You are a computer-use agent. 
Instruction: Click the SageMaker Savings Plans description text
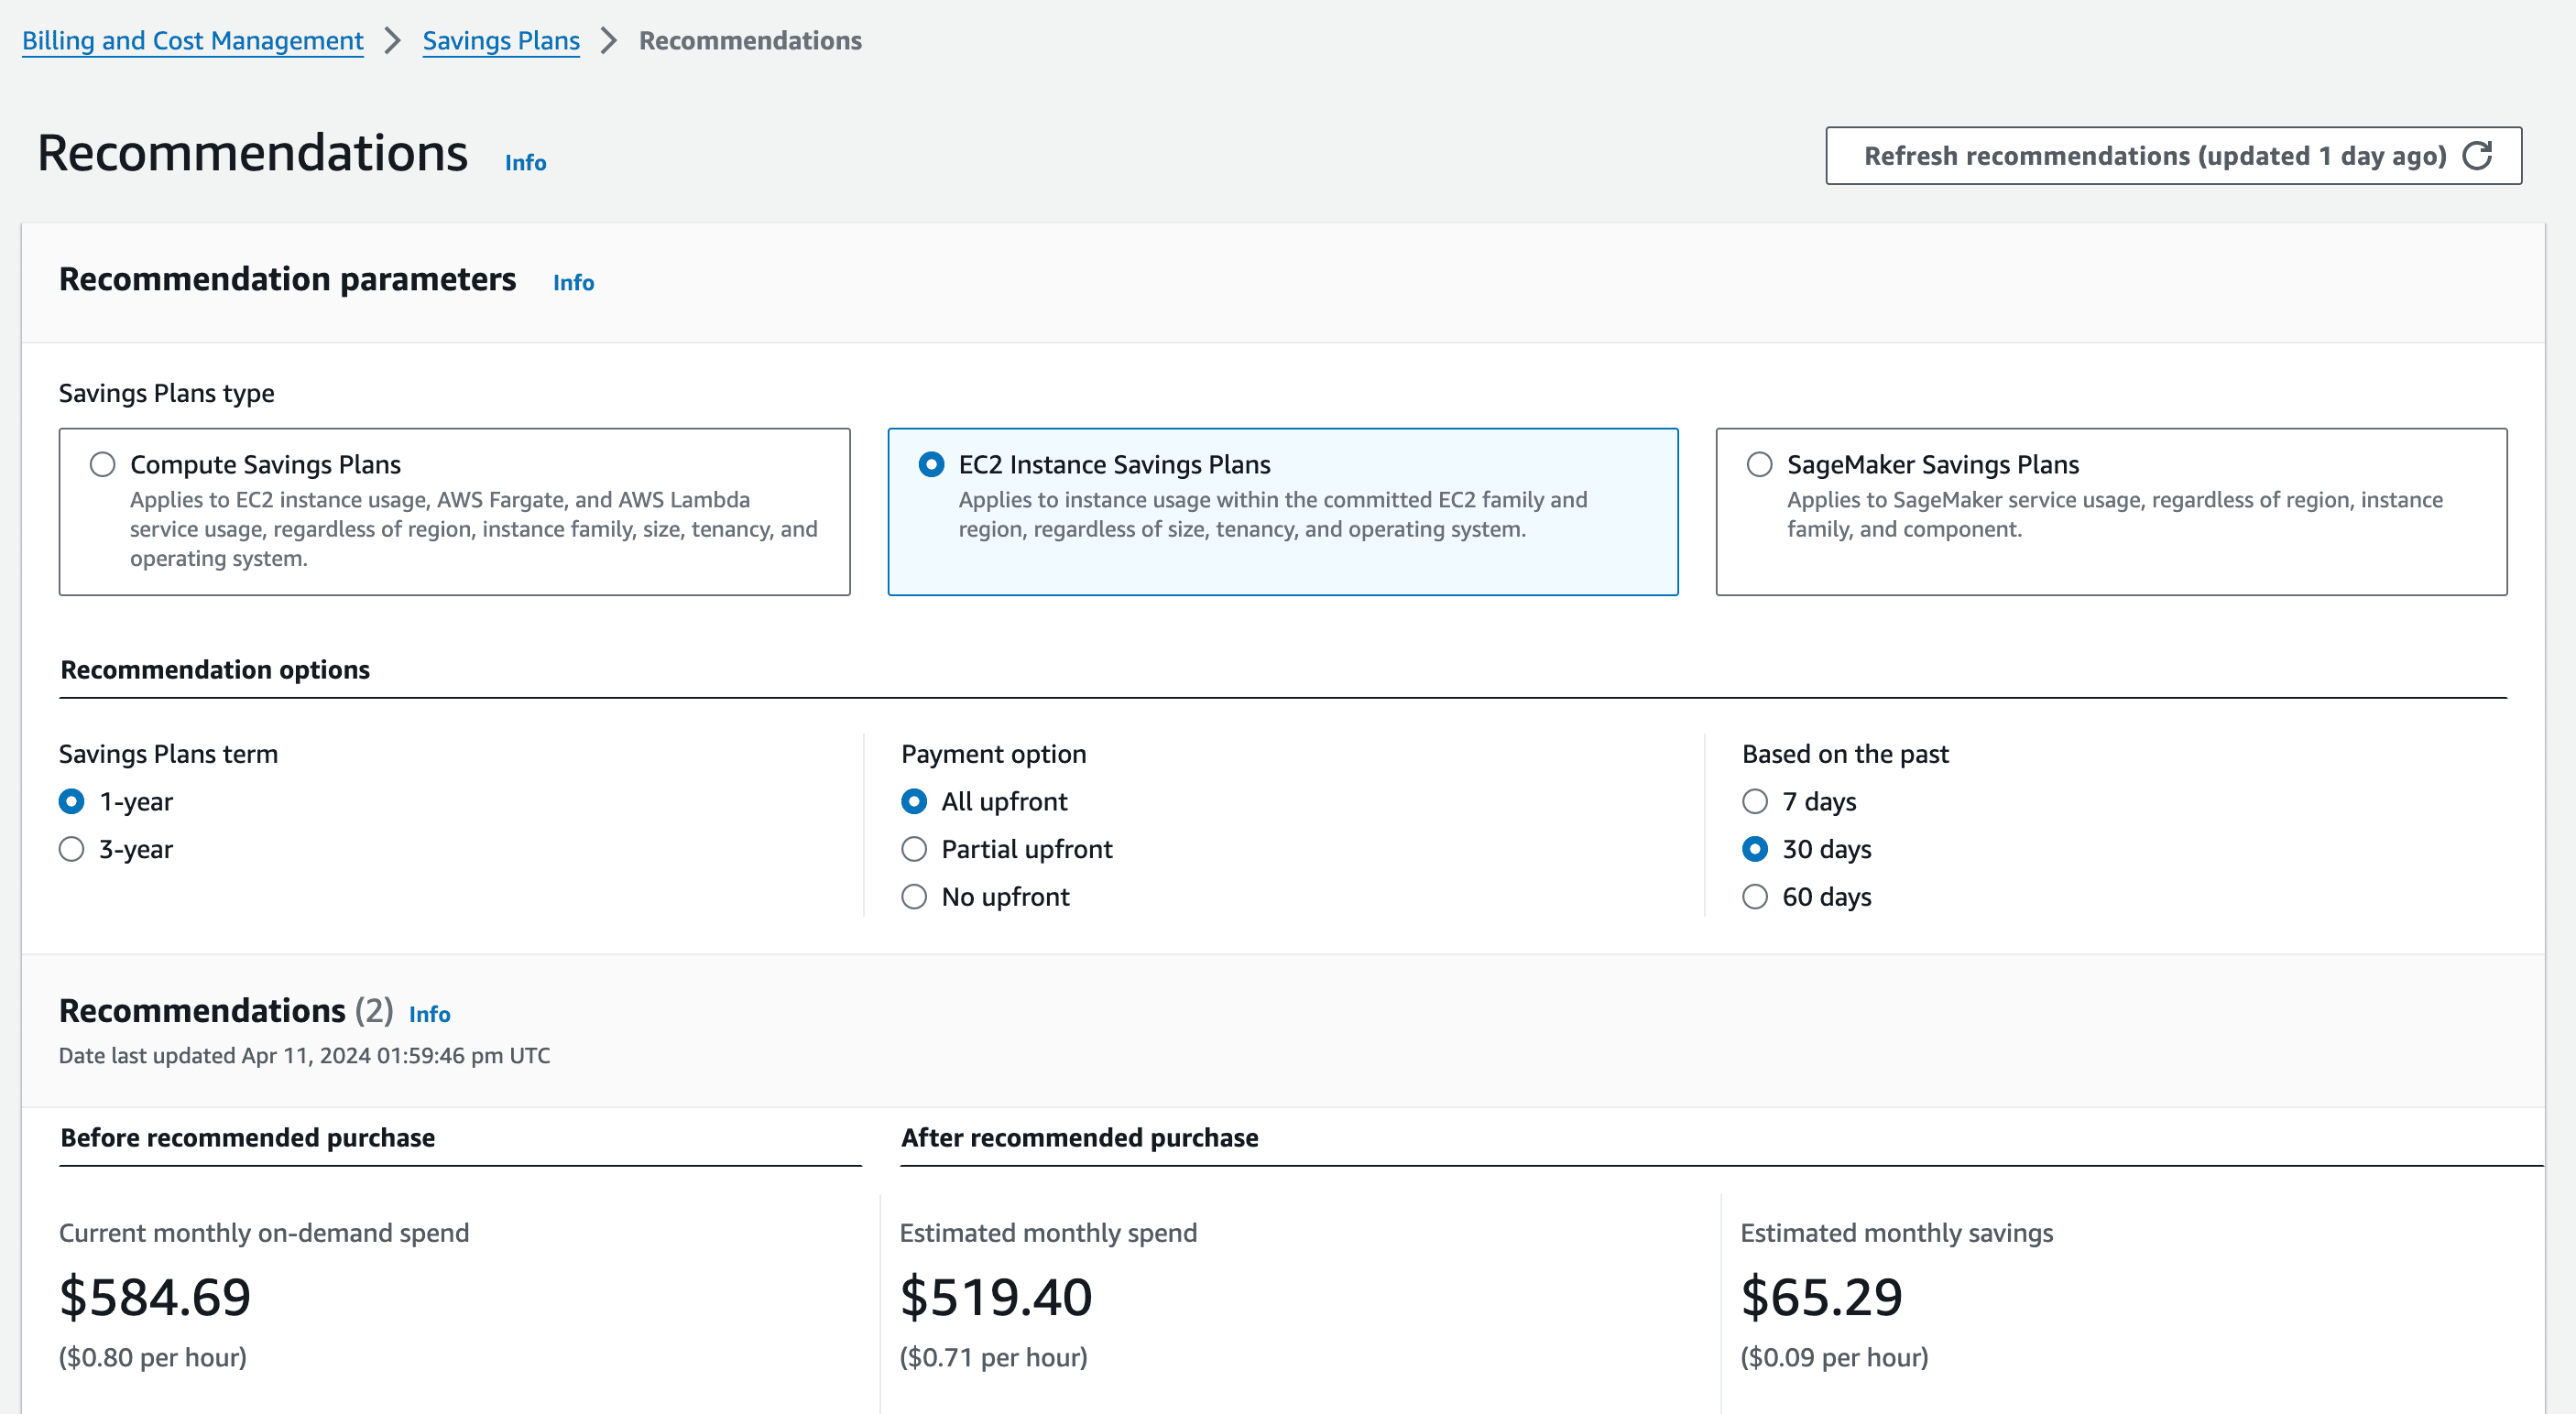[2114, 514]
